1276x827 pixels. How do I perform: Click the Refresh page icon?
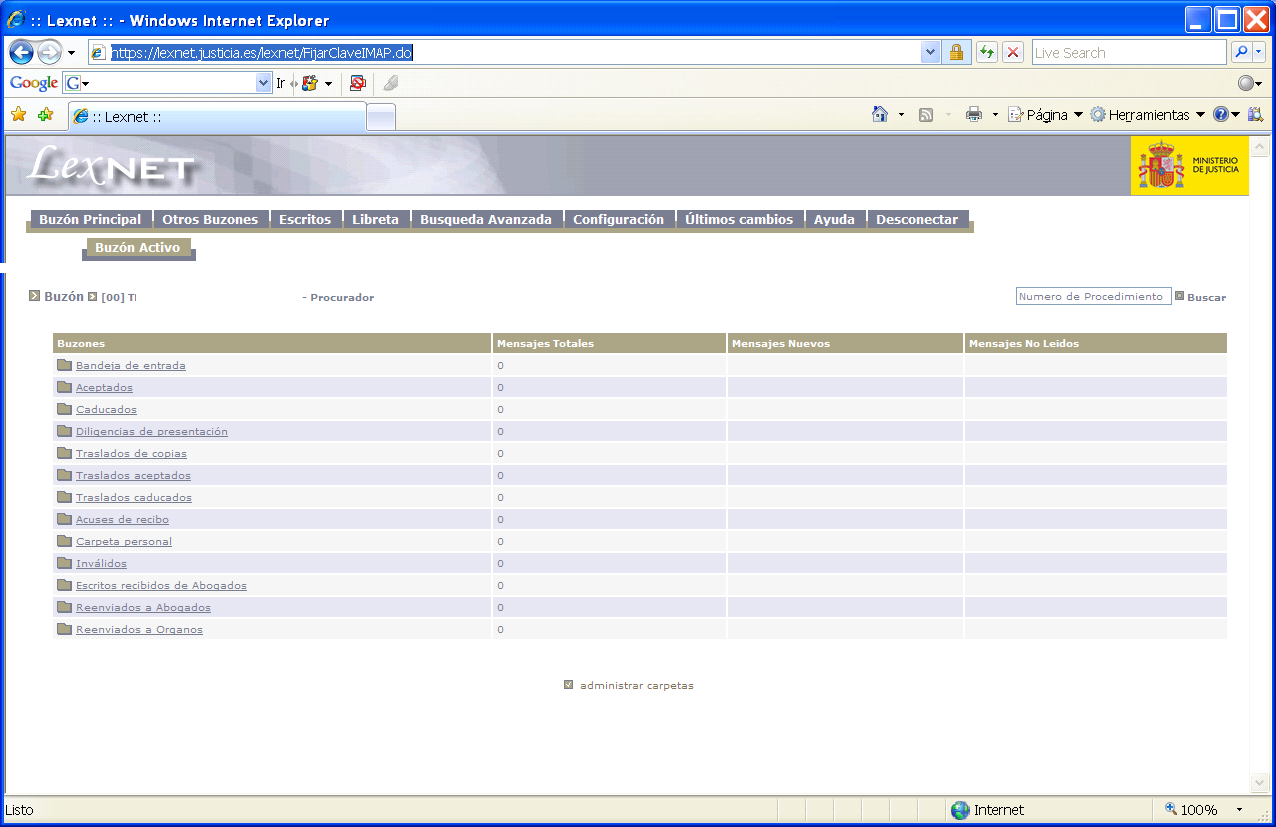987,53
